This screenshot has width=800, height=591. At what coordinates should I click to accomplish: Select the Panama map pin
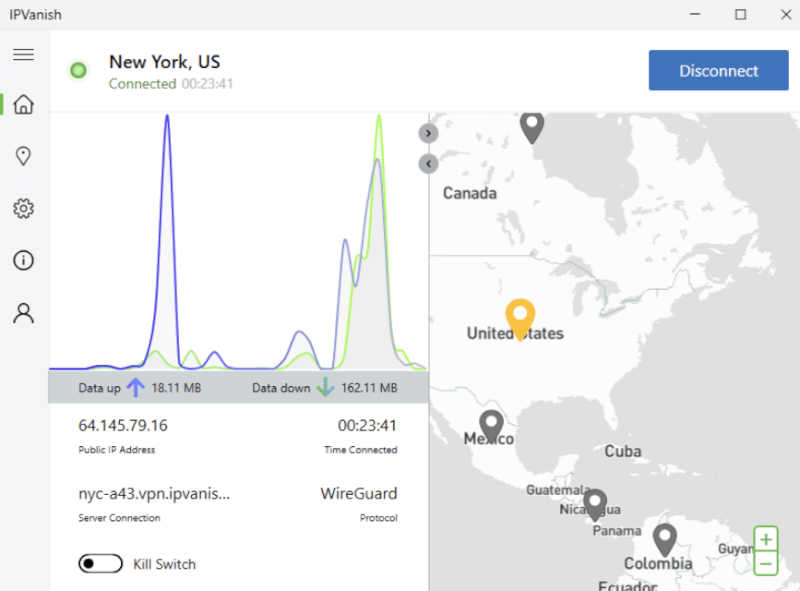[x=596, y=503]
